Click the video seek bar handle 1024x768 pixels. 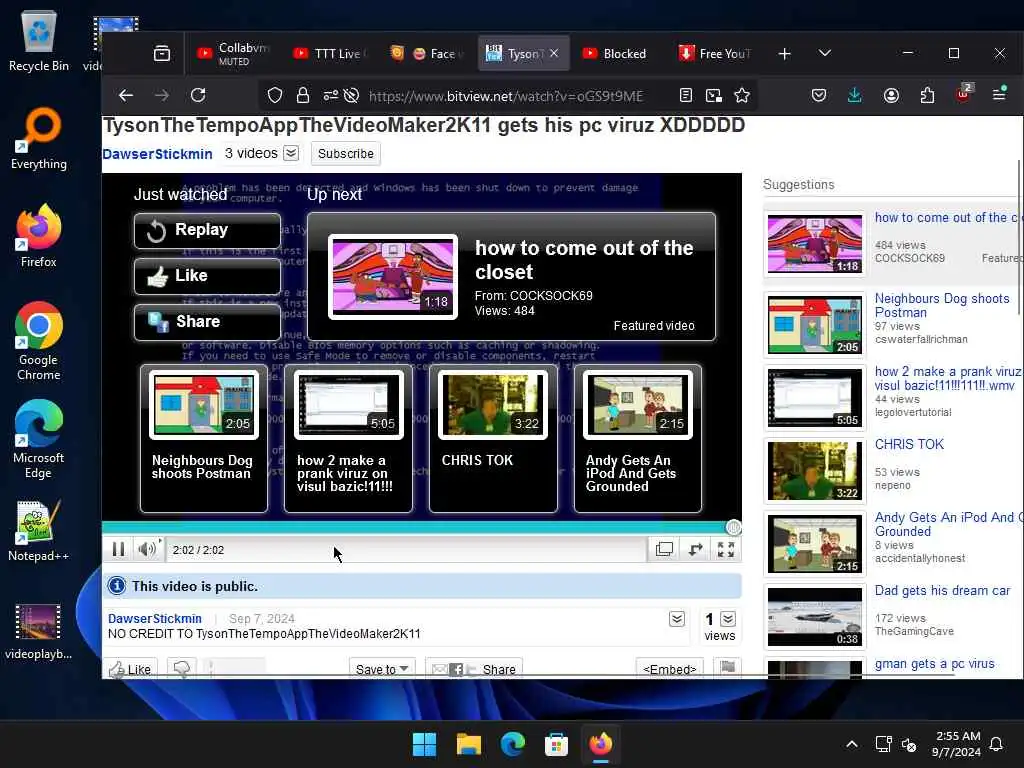733,527
